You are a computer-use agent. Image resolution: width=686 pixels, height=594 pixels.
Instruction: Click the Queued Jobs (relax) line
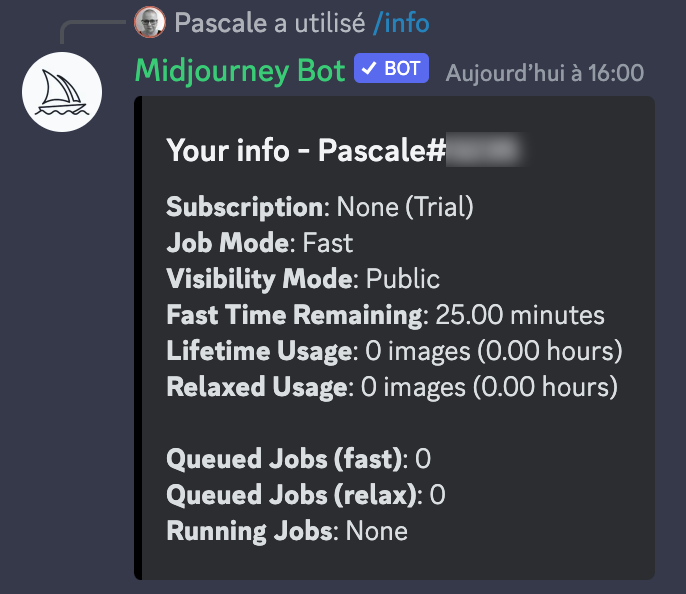(x=305, y=495)
